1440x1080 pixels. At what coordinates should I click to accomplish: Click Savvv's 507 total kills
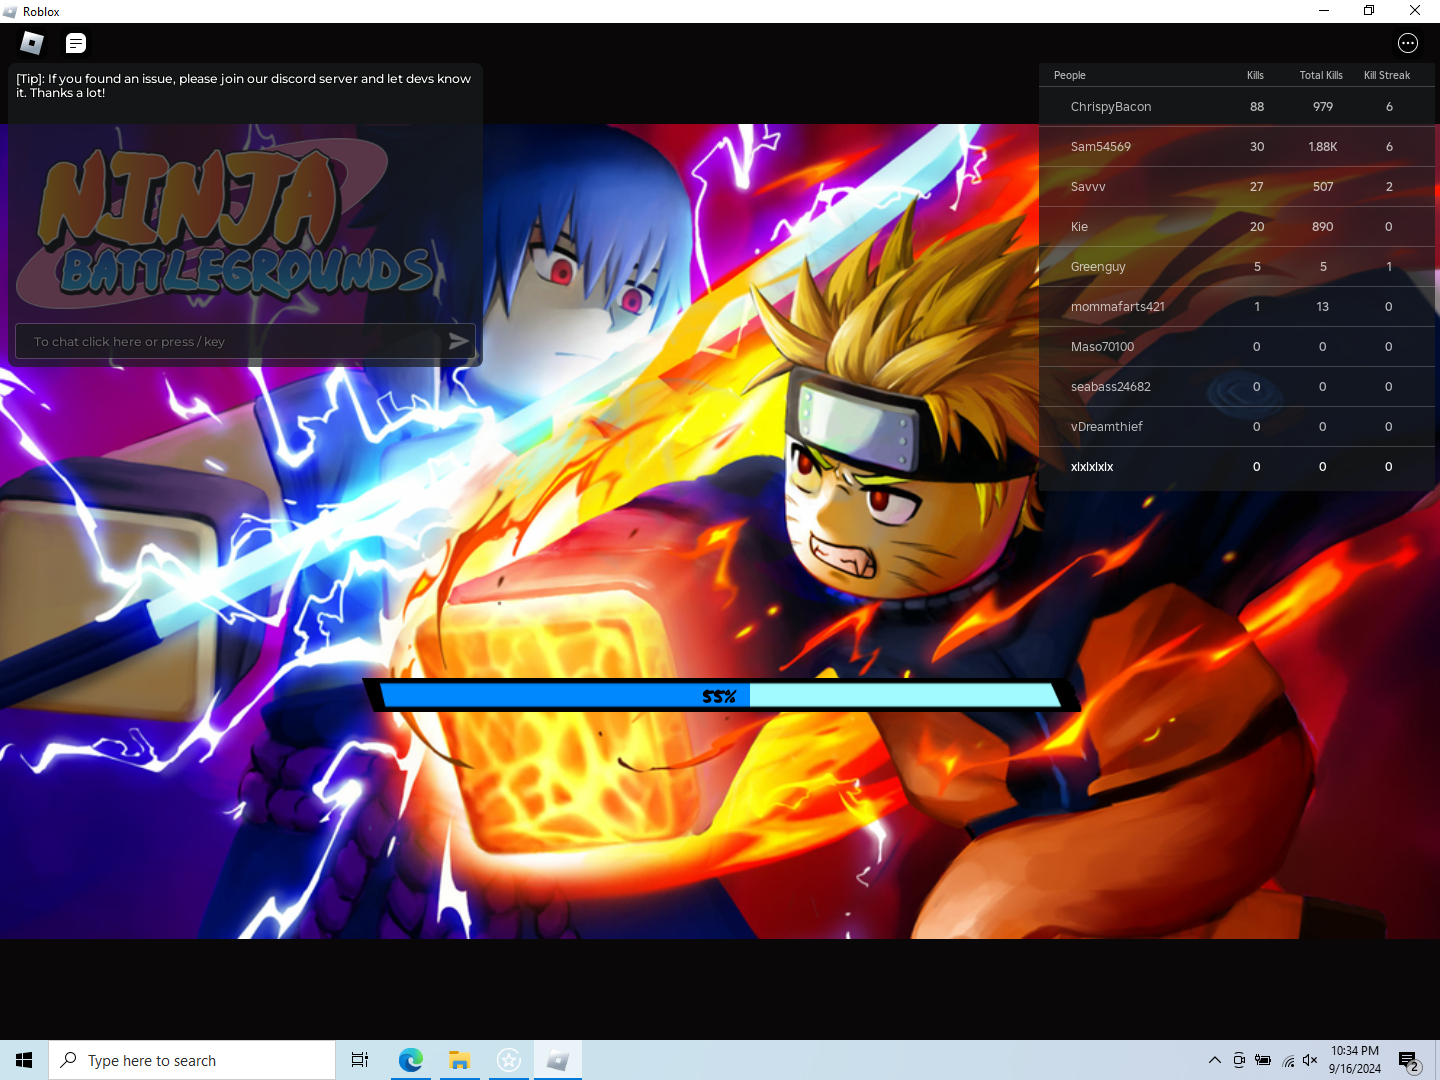[x=1323, y=186]
